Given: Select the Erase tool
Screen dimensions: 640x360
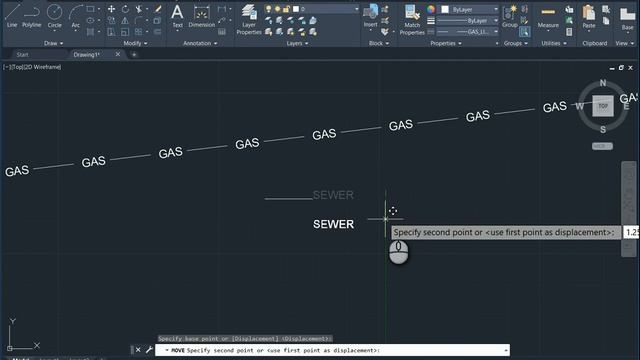Looking at the screenshot, I should pyautogui.click(x=158, y=9).
